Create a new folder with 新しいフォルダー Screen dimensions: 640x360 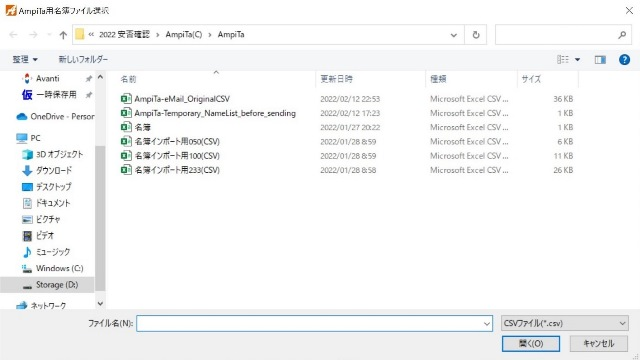click(x=83, y=60)
